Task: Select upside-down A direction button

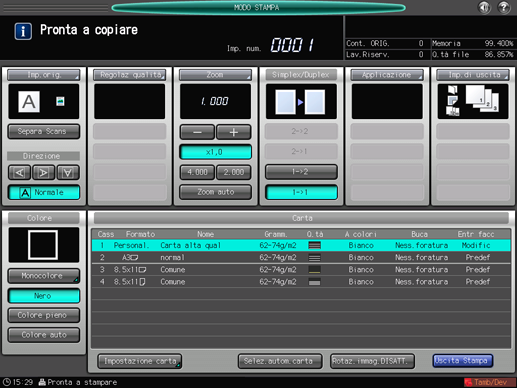Action: click(68, 172)
